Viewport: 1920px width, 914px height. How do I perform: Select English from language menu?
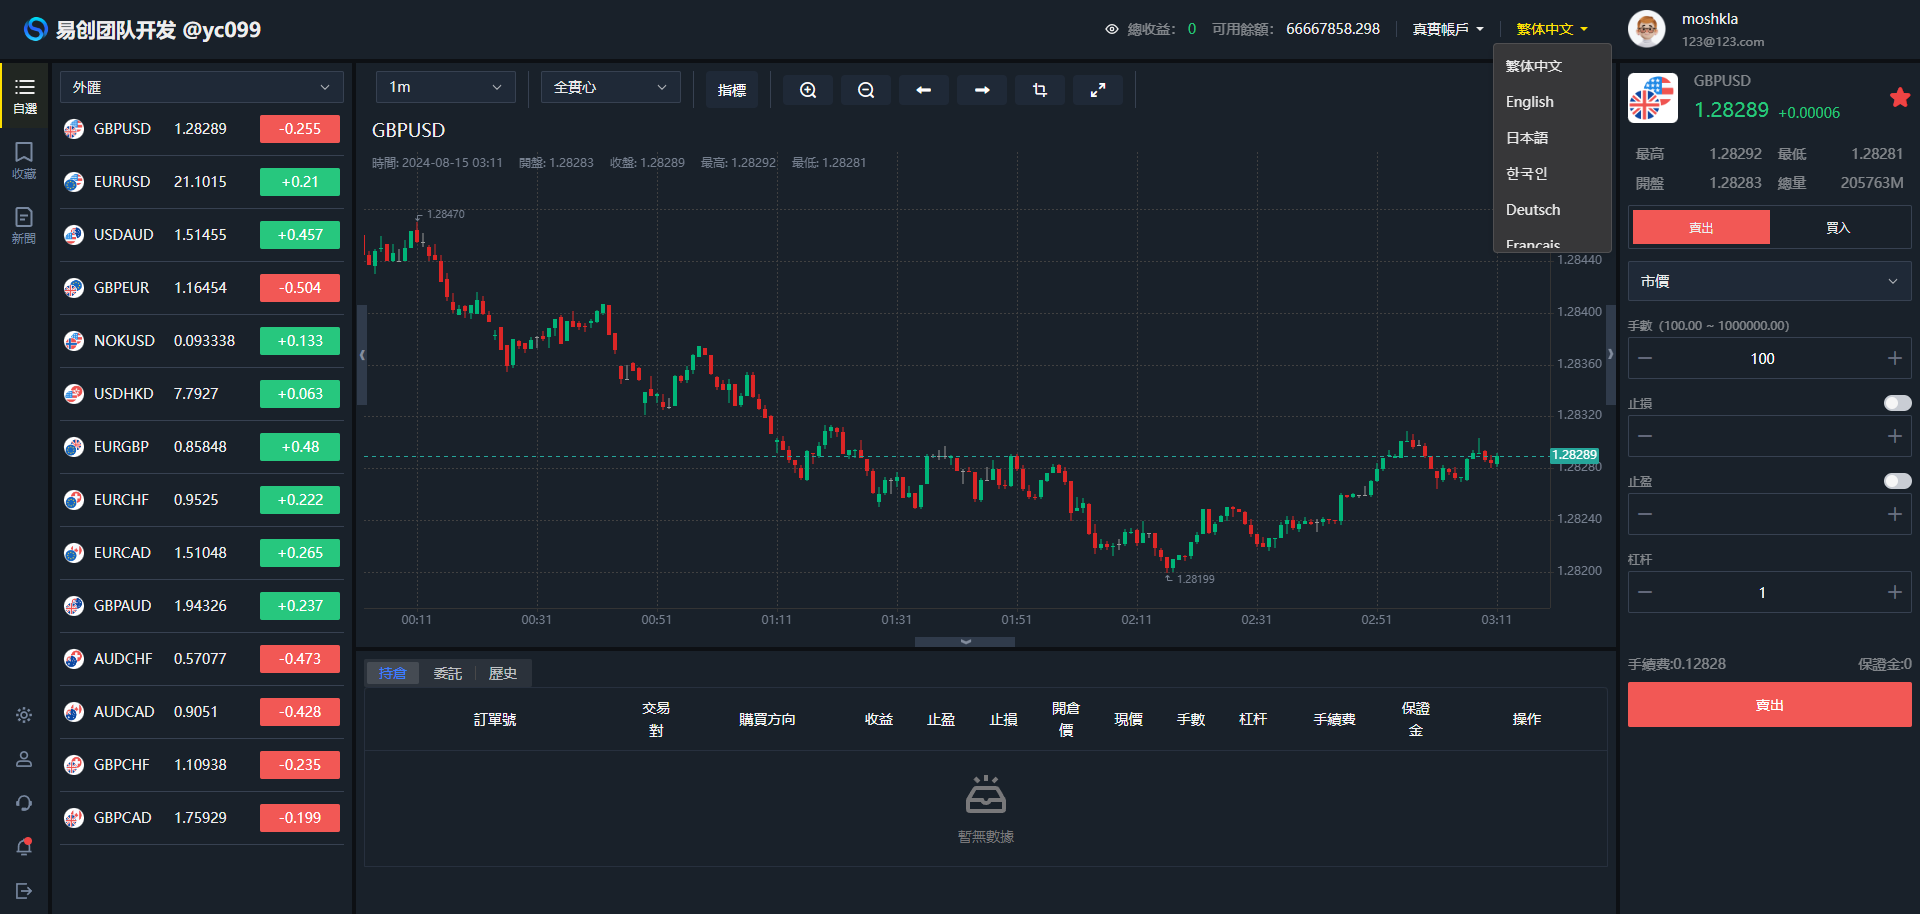1530,102
